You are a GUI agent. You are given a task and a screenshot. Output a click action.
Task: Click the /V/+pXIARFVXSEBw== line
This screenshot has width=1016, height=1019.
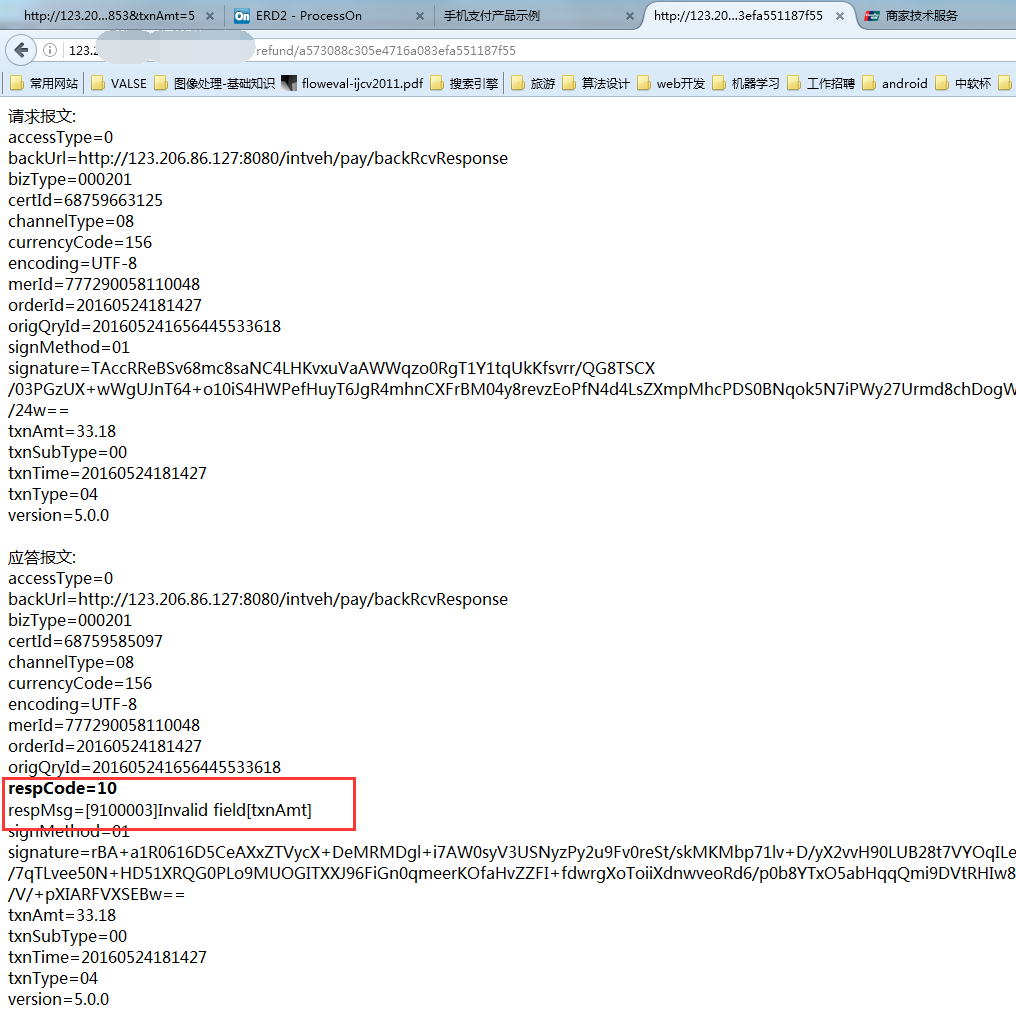pyautogui.click(x=96, y=894)
